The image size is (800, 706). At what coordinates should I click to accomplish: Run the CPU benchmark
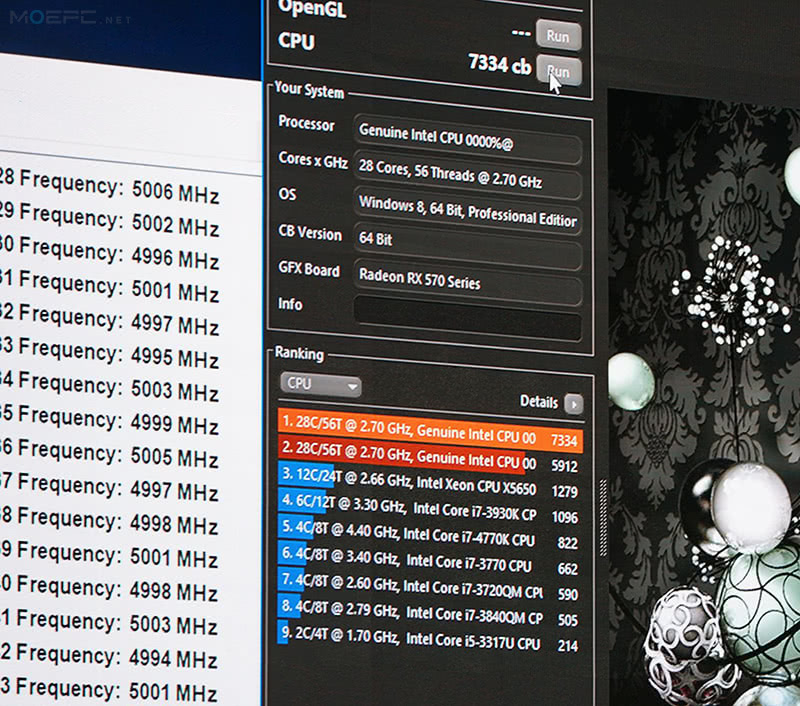click(559, 71)
